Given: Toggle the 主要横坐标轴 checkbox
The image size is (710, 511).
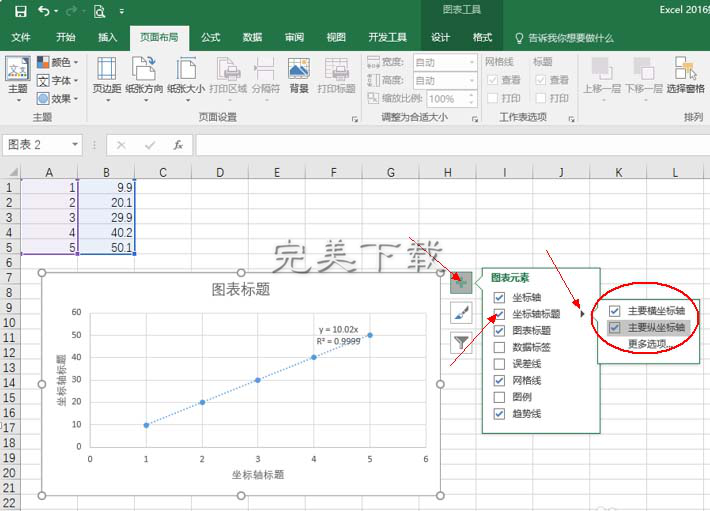Looking at the screenshot, I should (x=615, y=311).
